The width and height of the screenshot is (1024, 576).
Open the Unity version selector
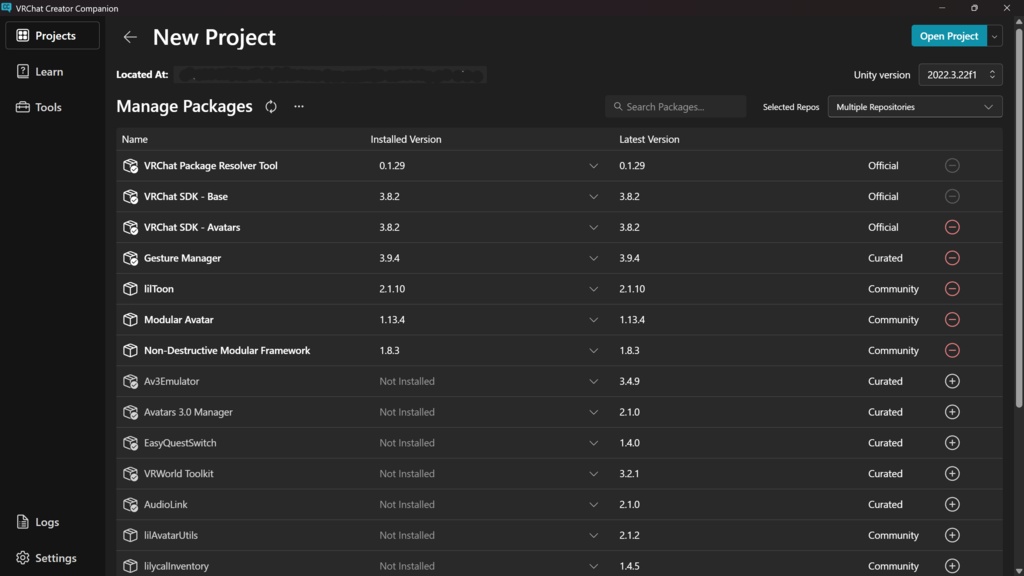click(960, 75)
